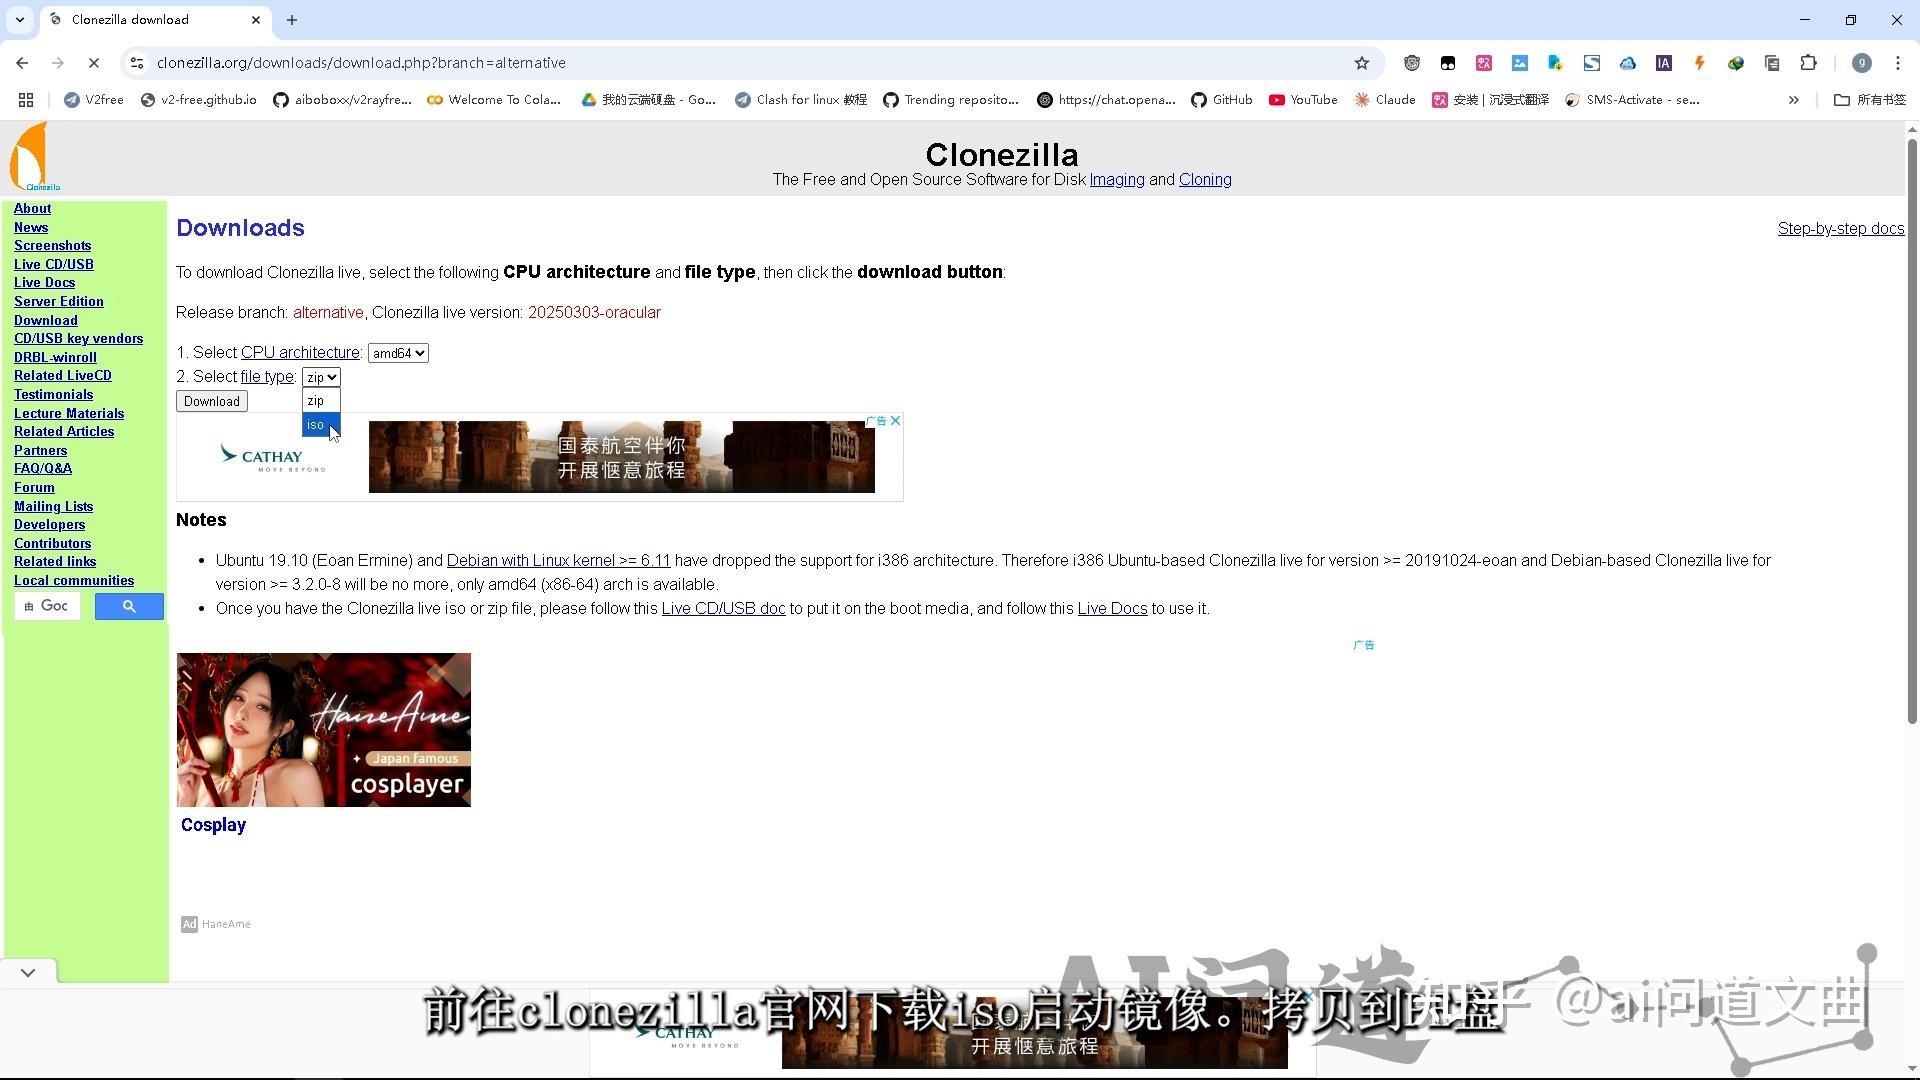1920x1080 pixels.
Task: Click the 我的云端硬盘 Google Drive bookmark
Action: [648, 99]
